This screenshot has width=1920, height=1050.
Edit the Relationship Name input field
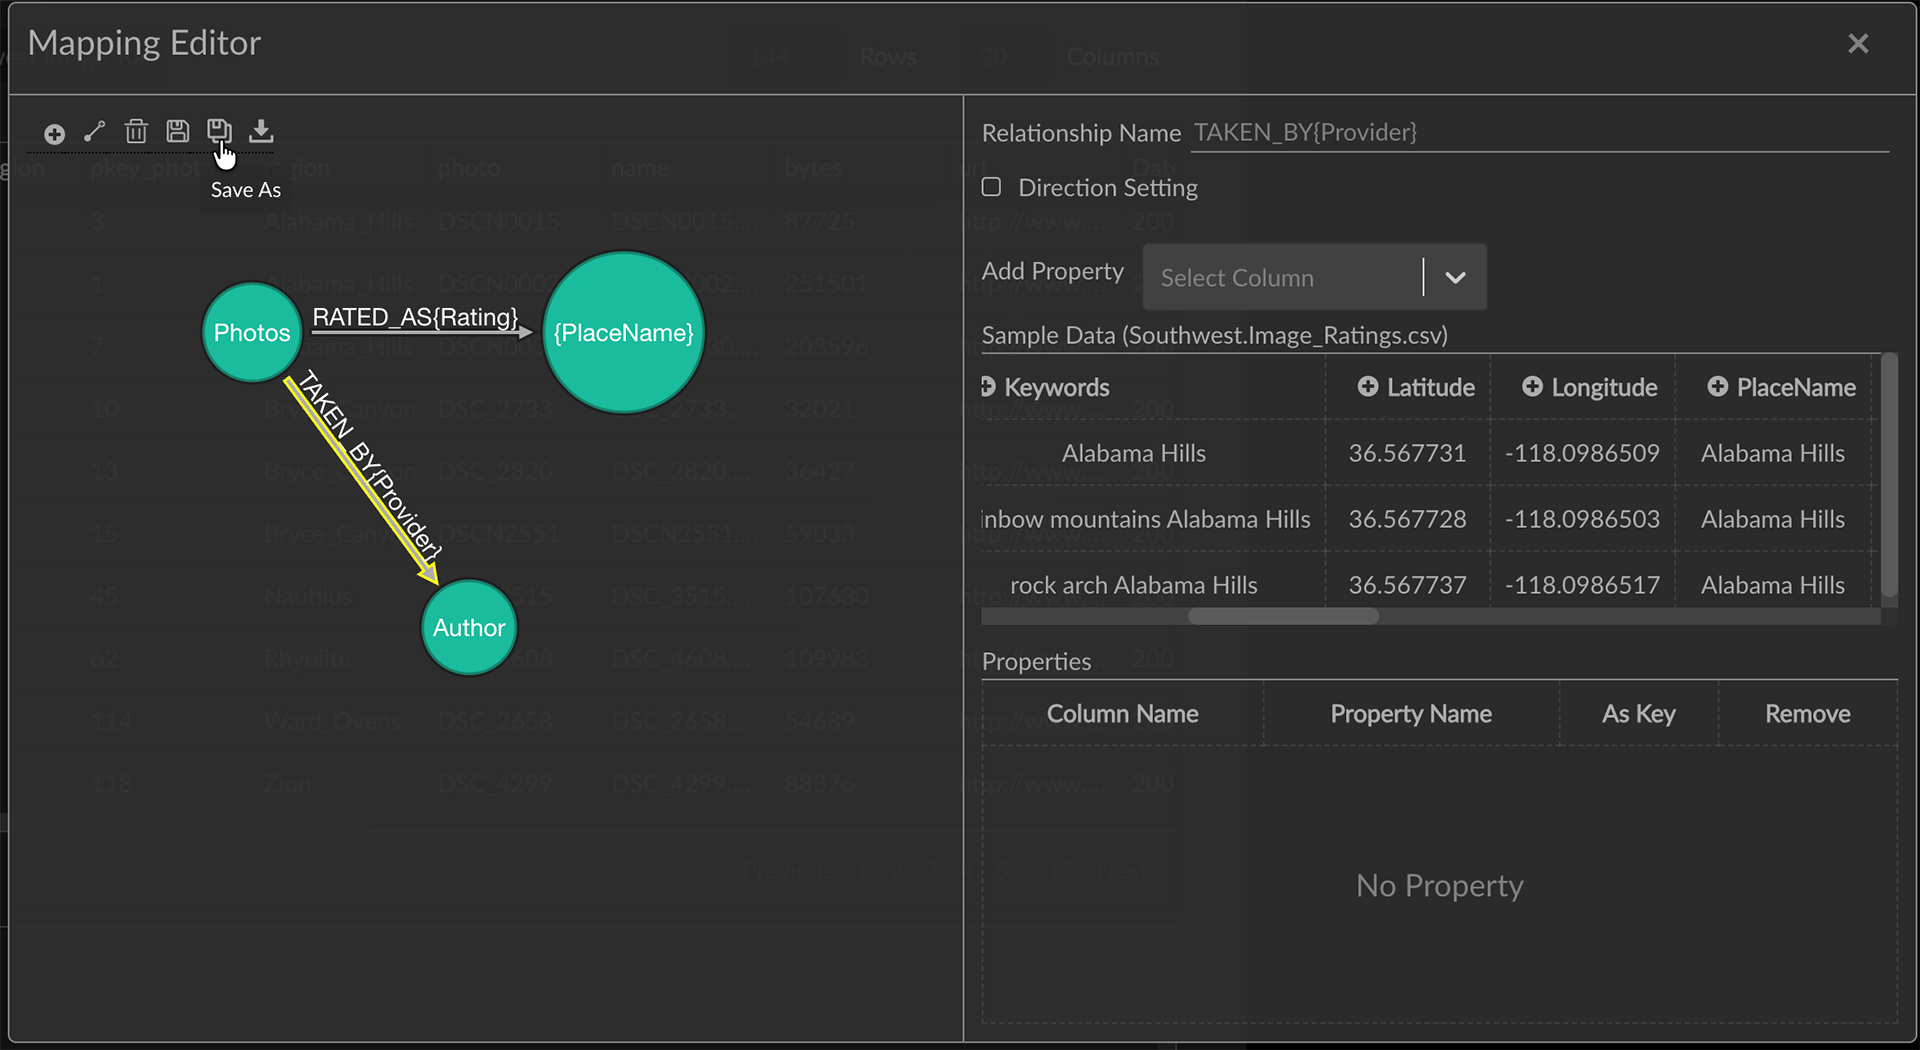click(x=1538, y=133)
